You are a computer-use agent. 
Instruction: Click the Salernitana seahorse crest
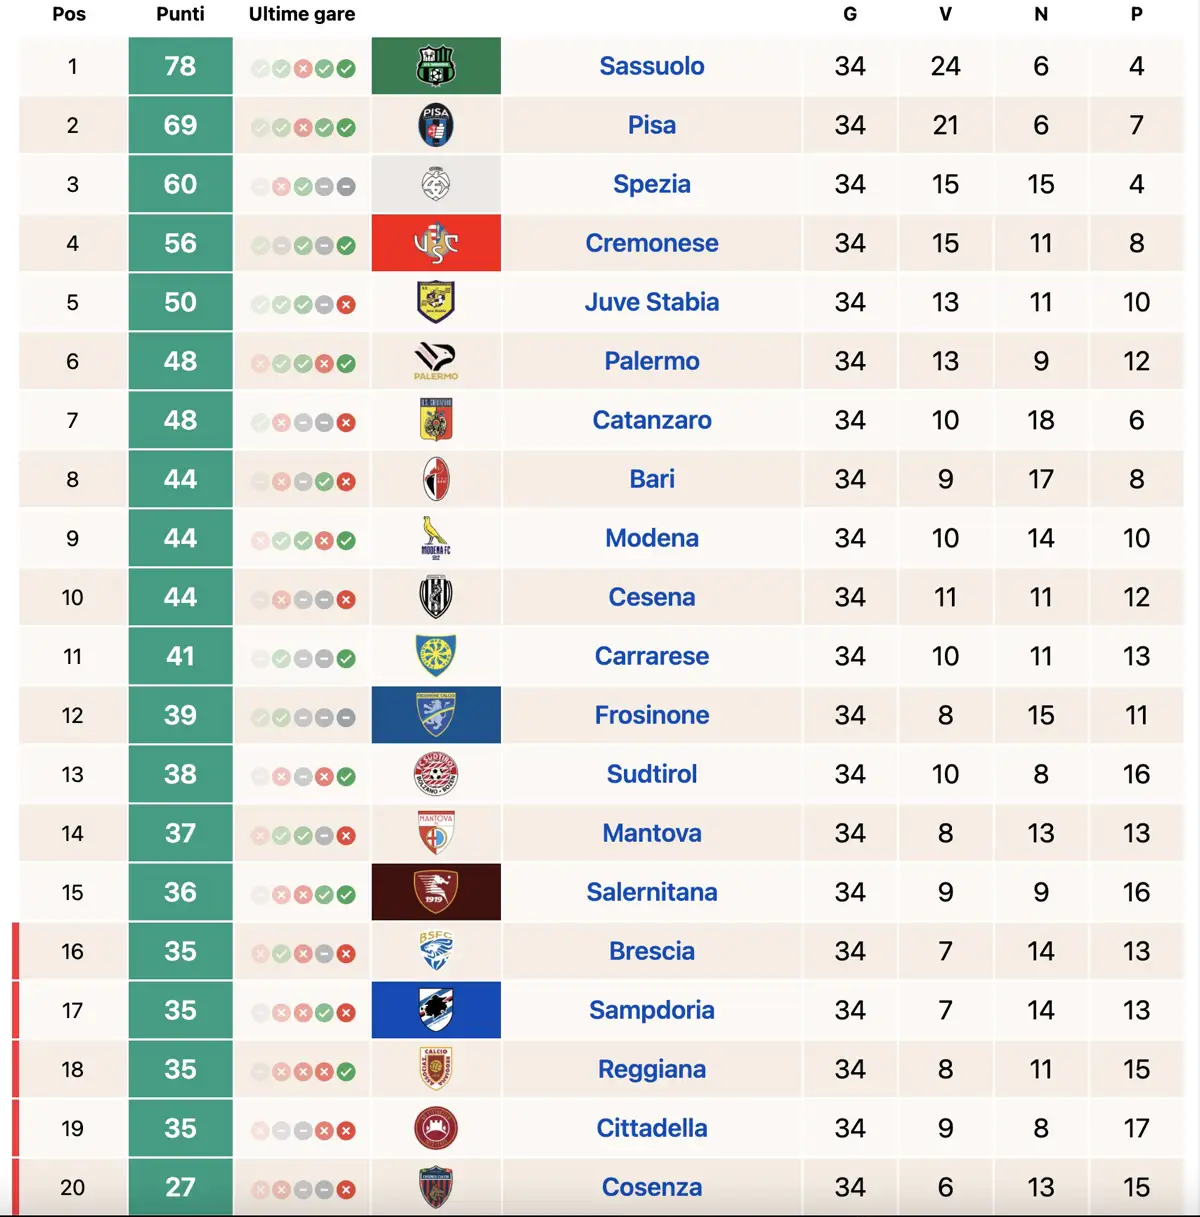pos(436,892)
